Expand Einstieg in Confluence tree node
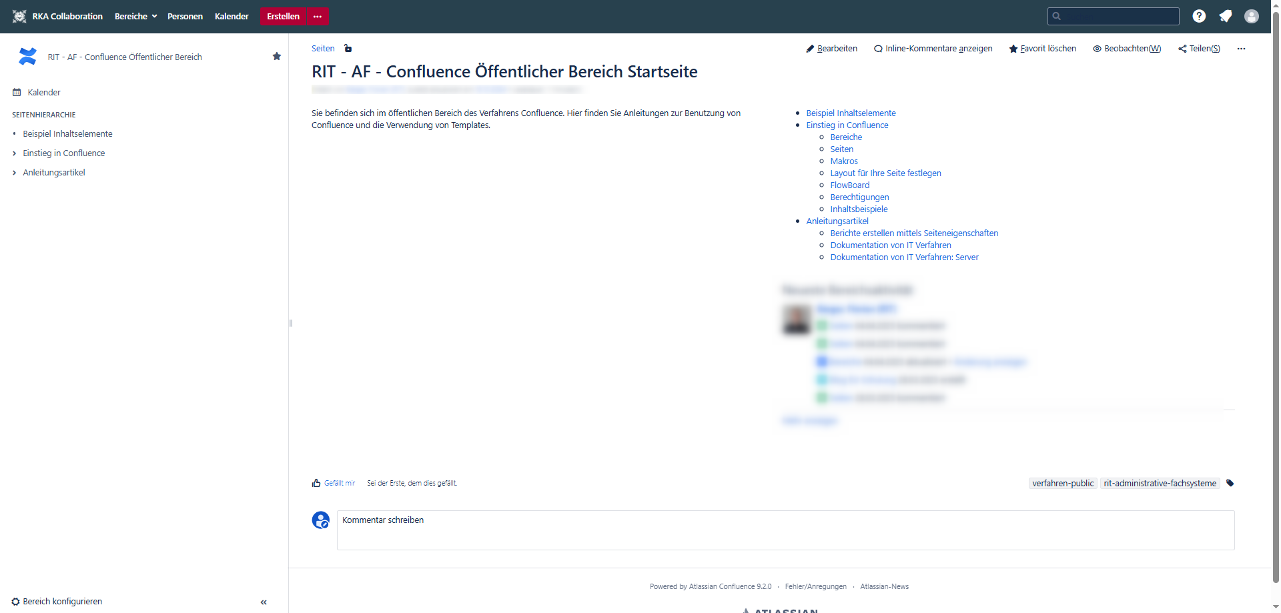The image size is (1281, 613). (14, 153)
